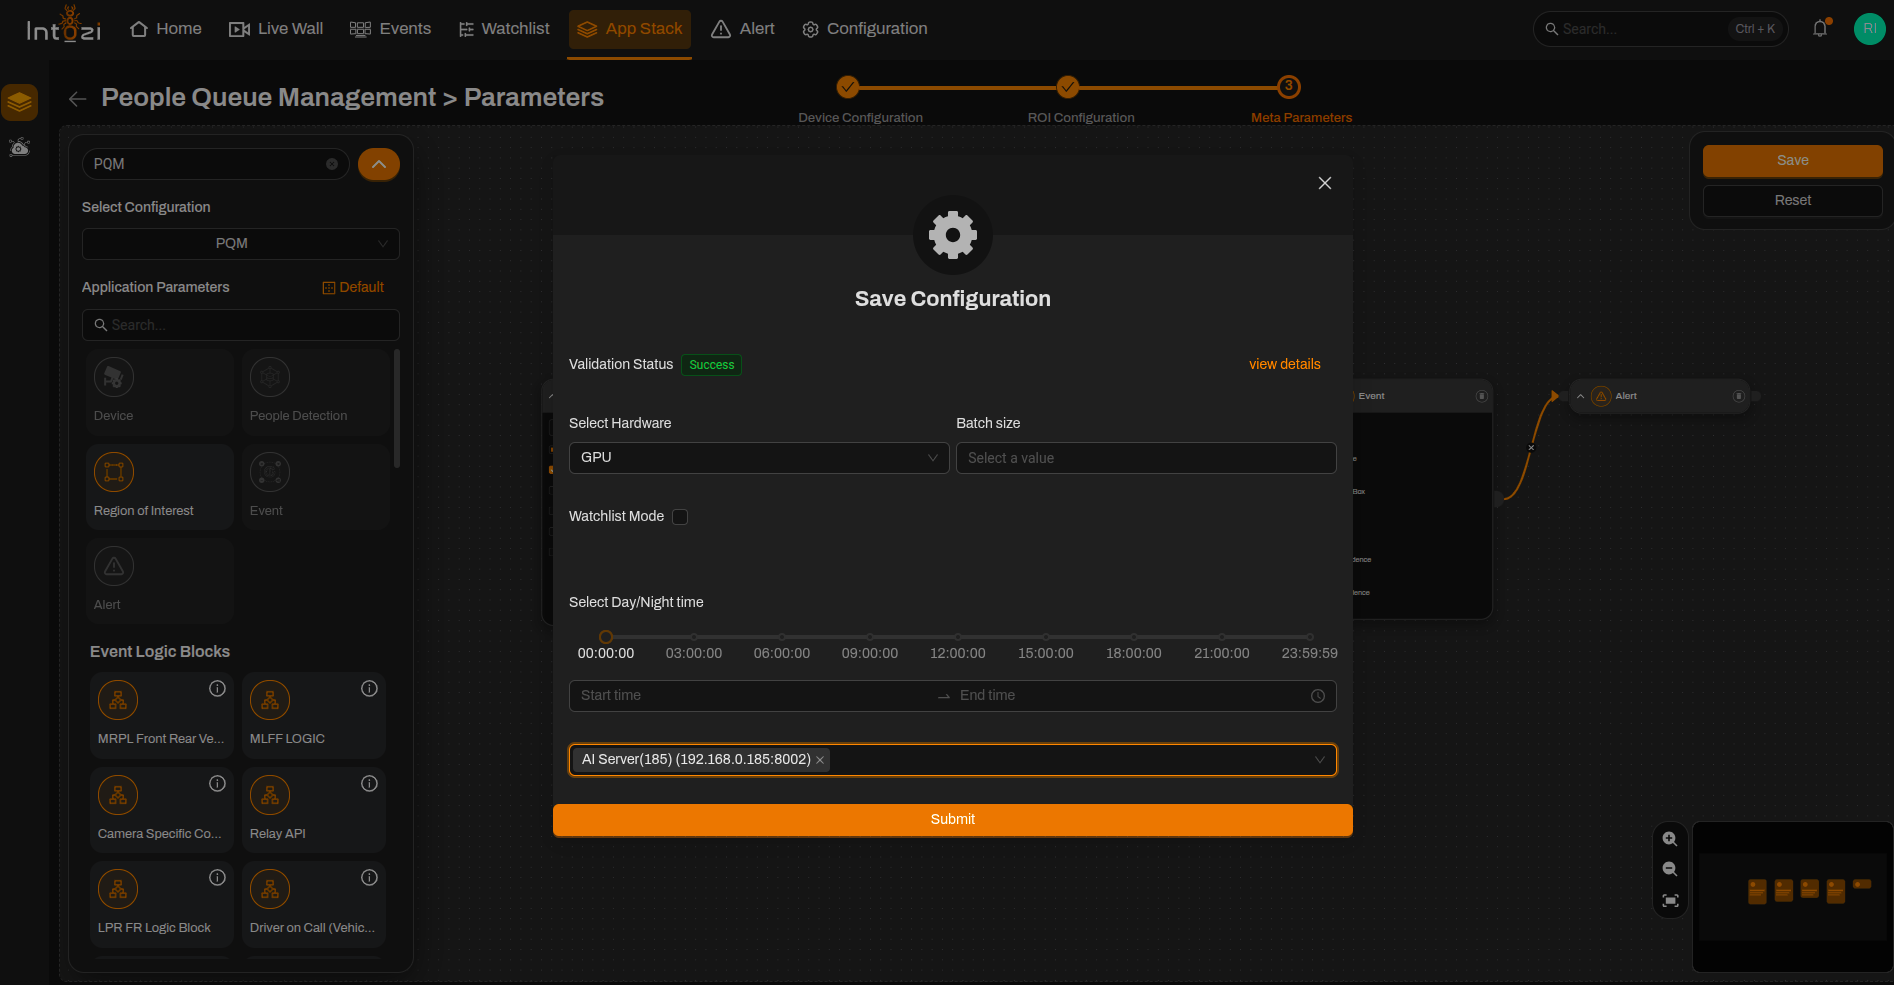Open the notifications bell icon

point(1820,29)
